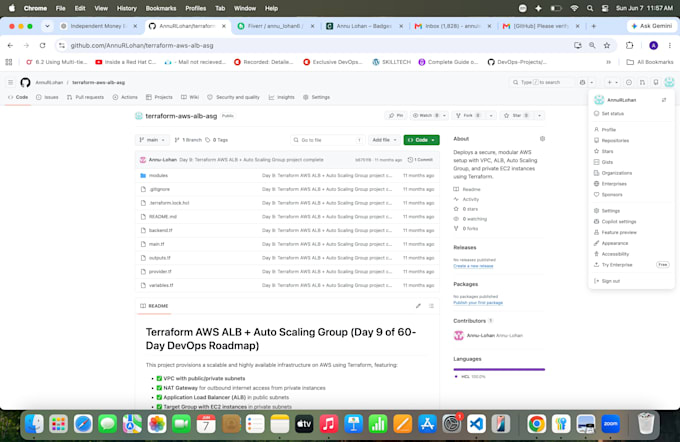
Task: Click Create a new release link
Action: pyautogui.click(x=473, y=266)
